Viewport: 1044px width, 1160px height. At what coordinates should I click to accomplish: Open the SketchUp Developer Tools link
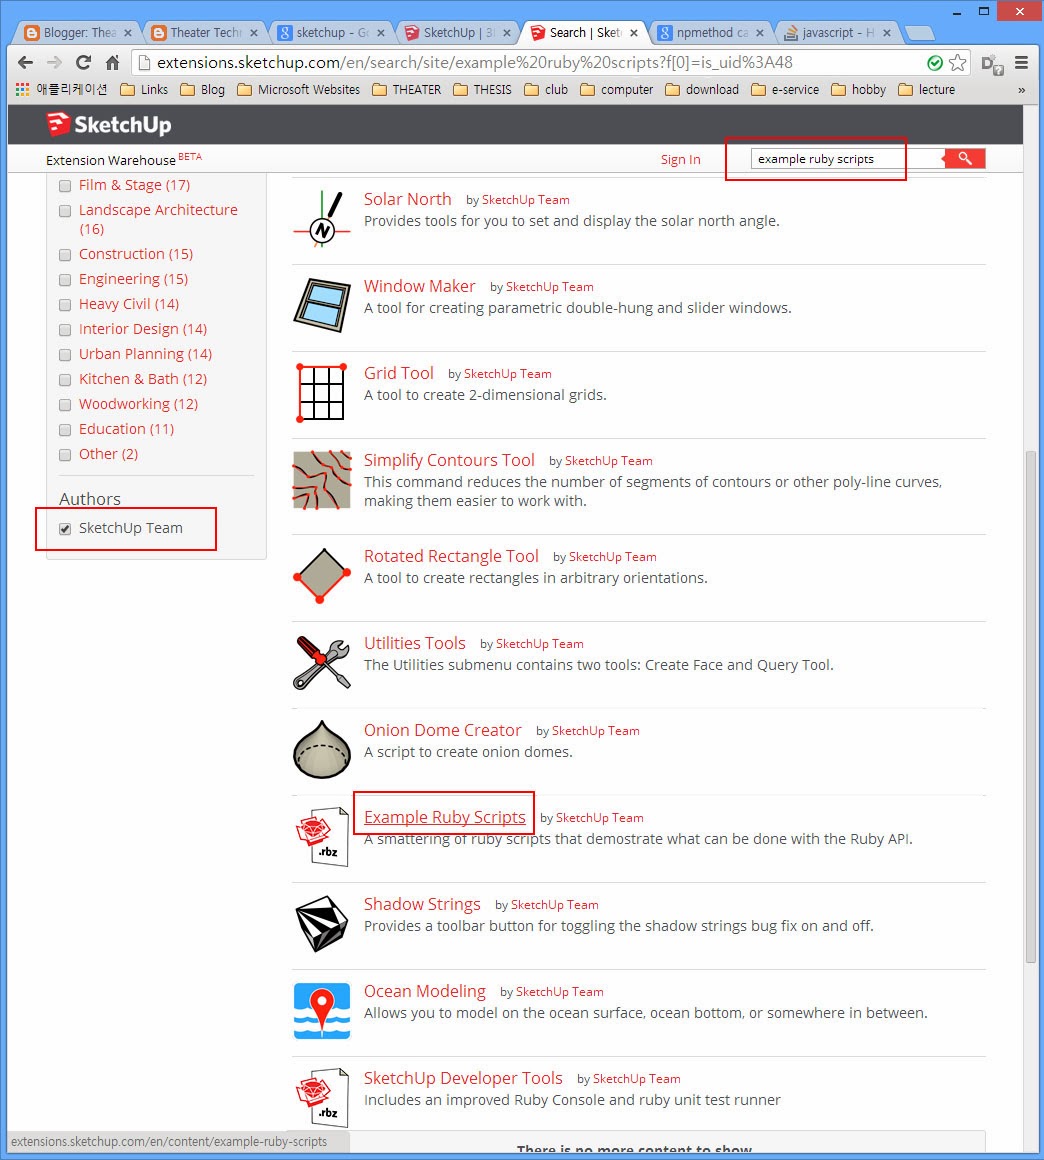pos(463,1078)
